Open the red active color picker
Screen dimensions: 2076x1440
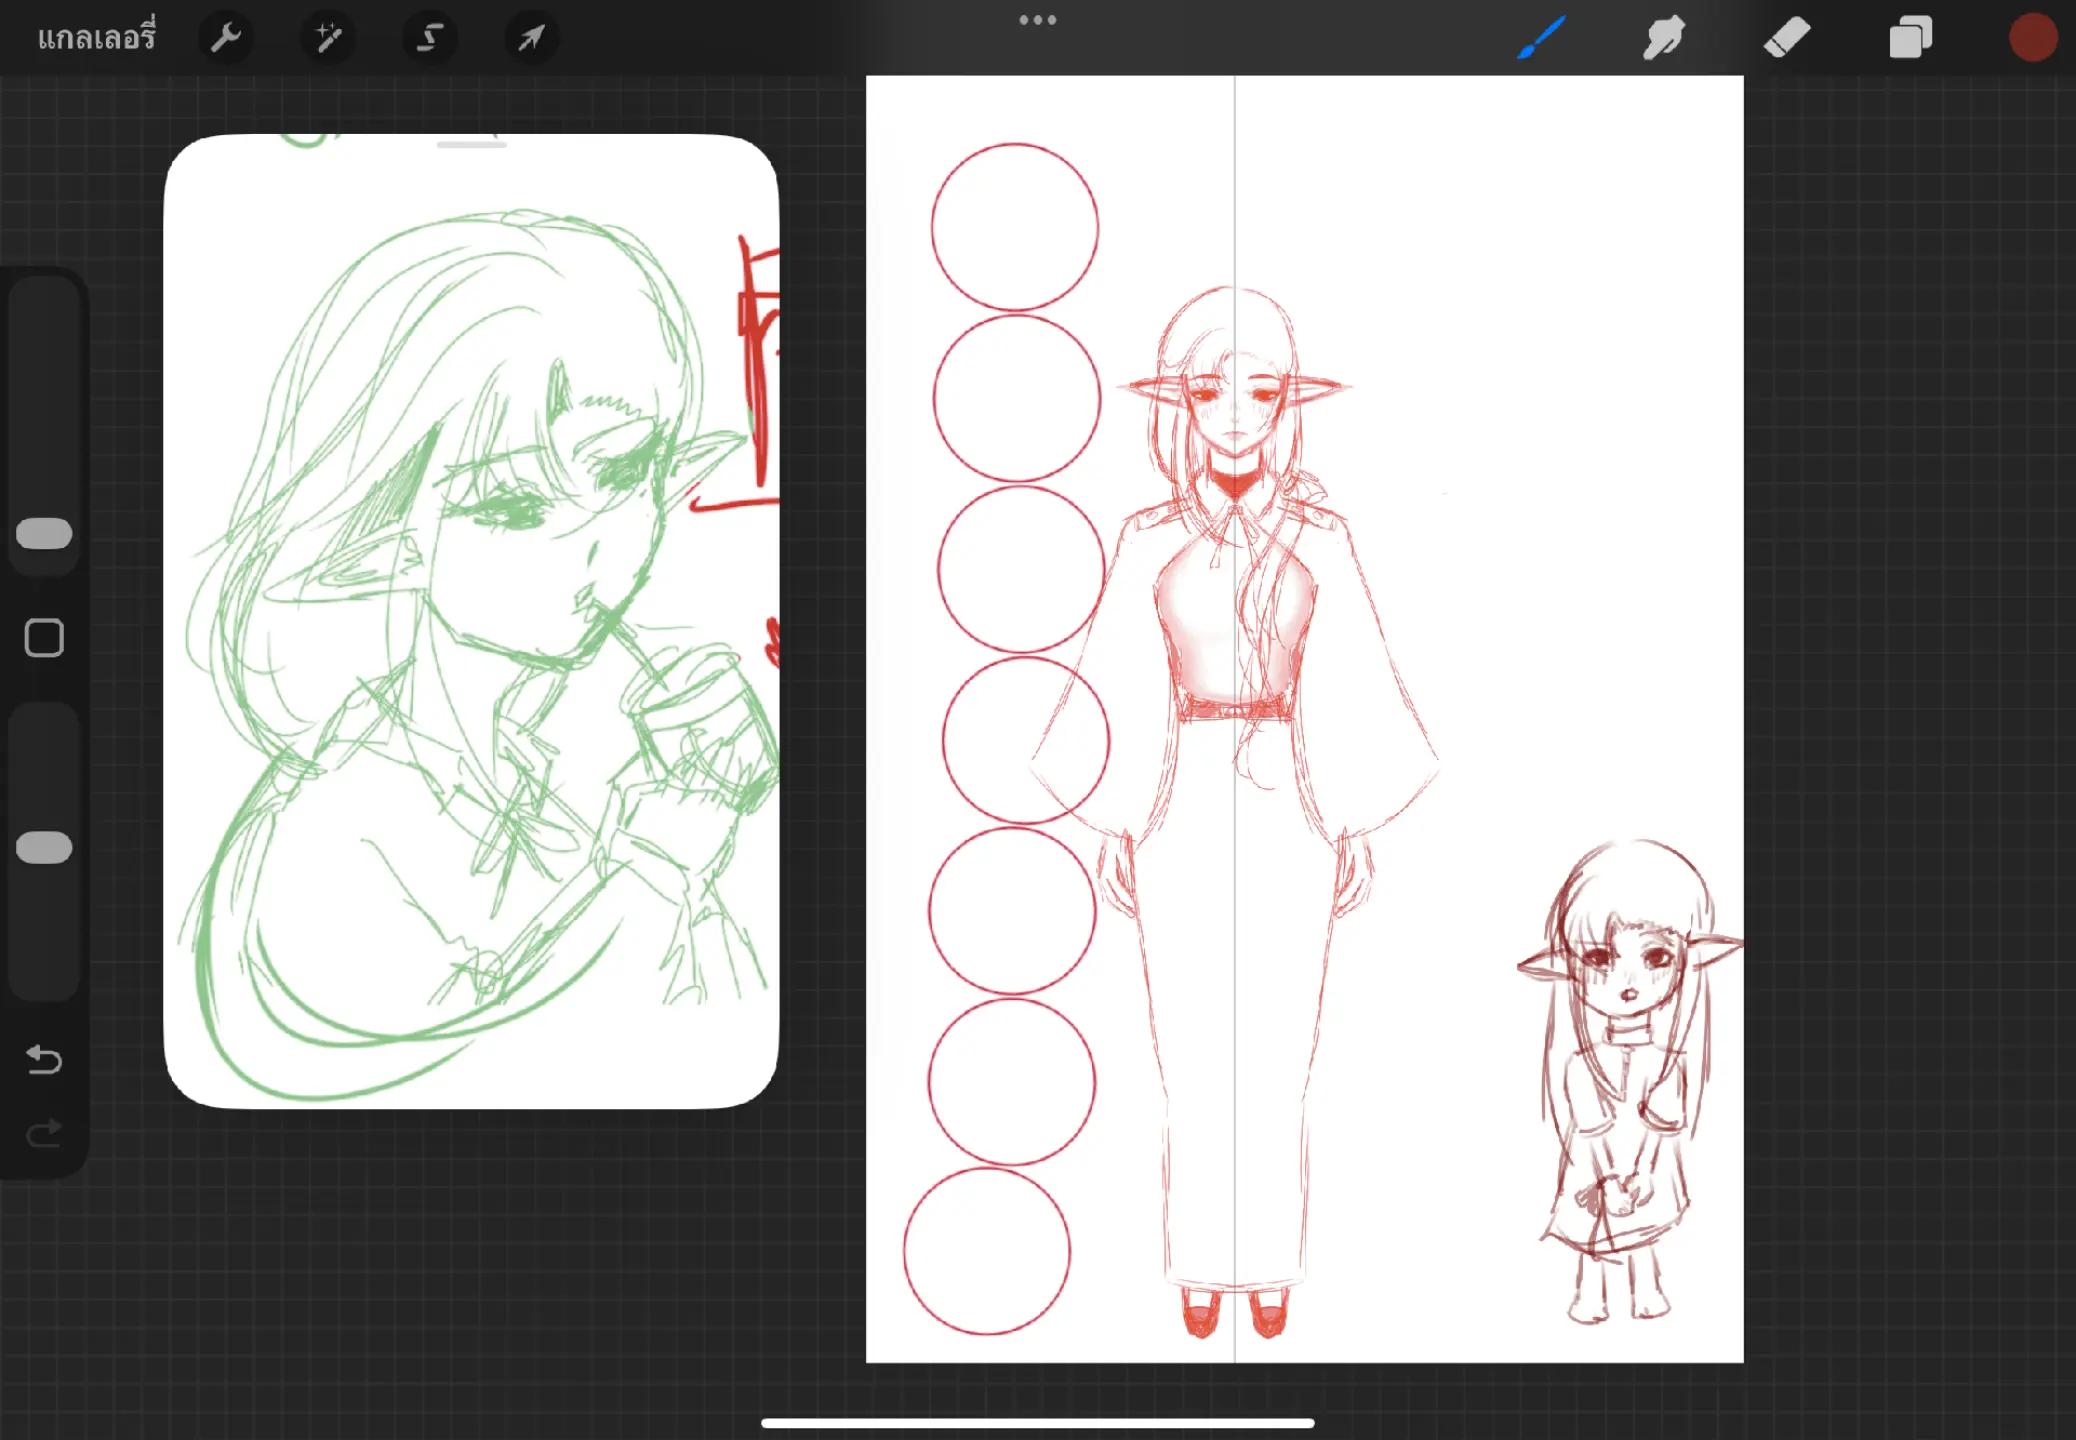(x=2033, y=38)
